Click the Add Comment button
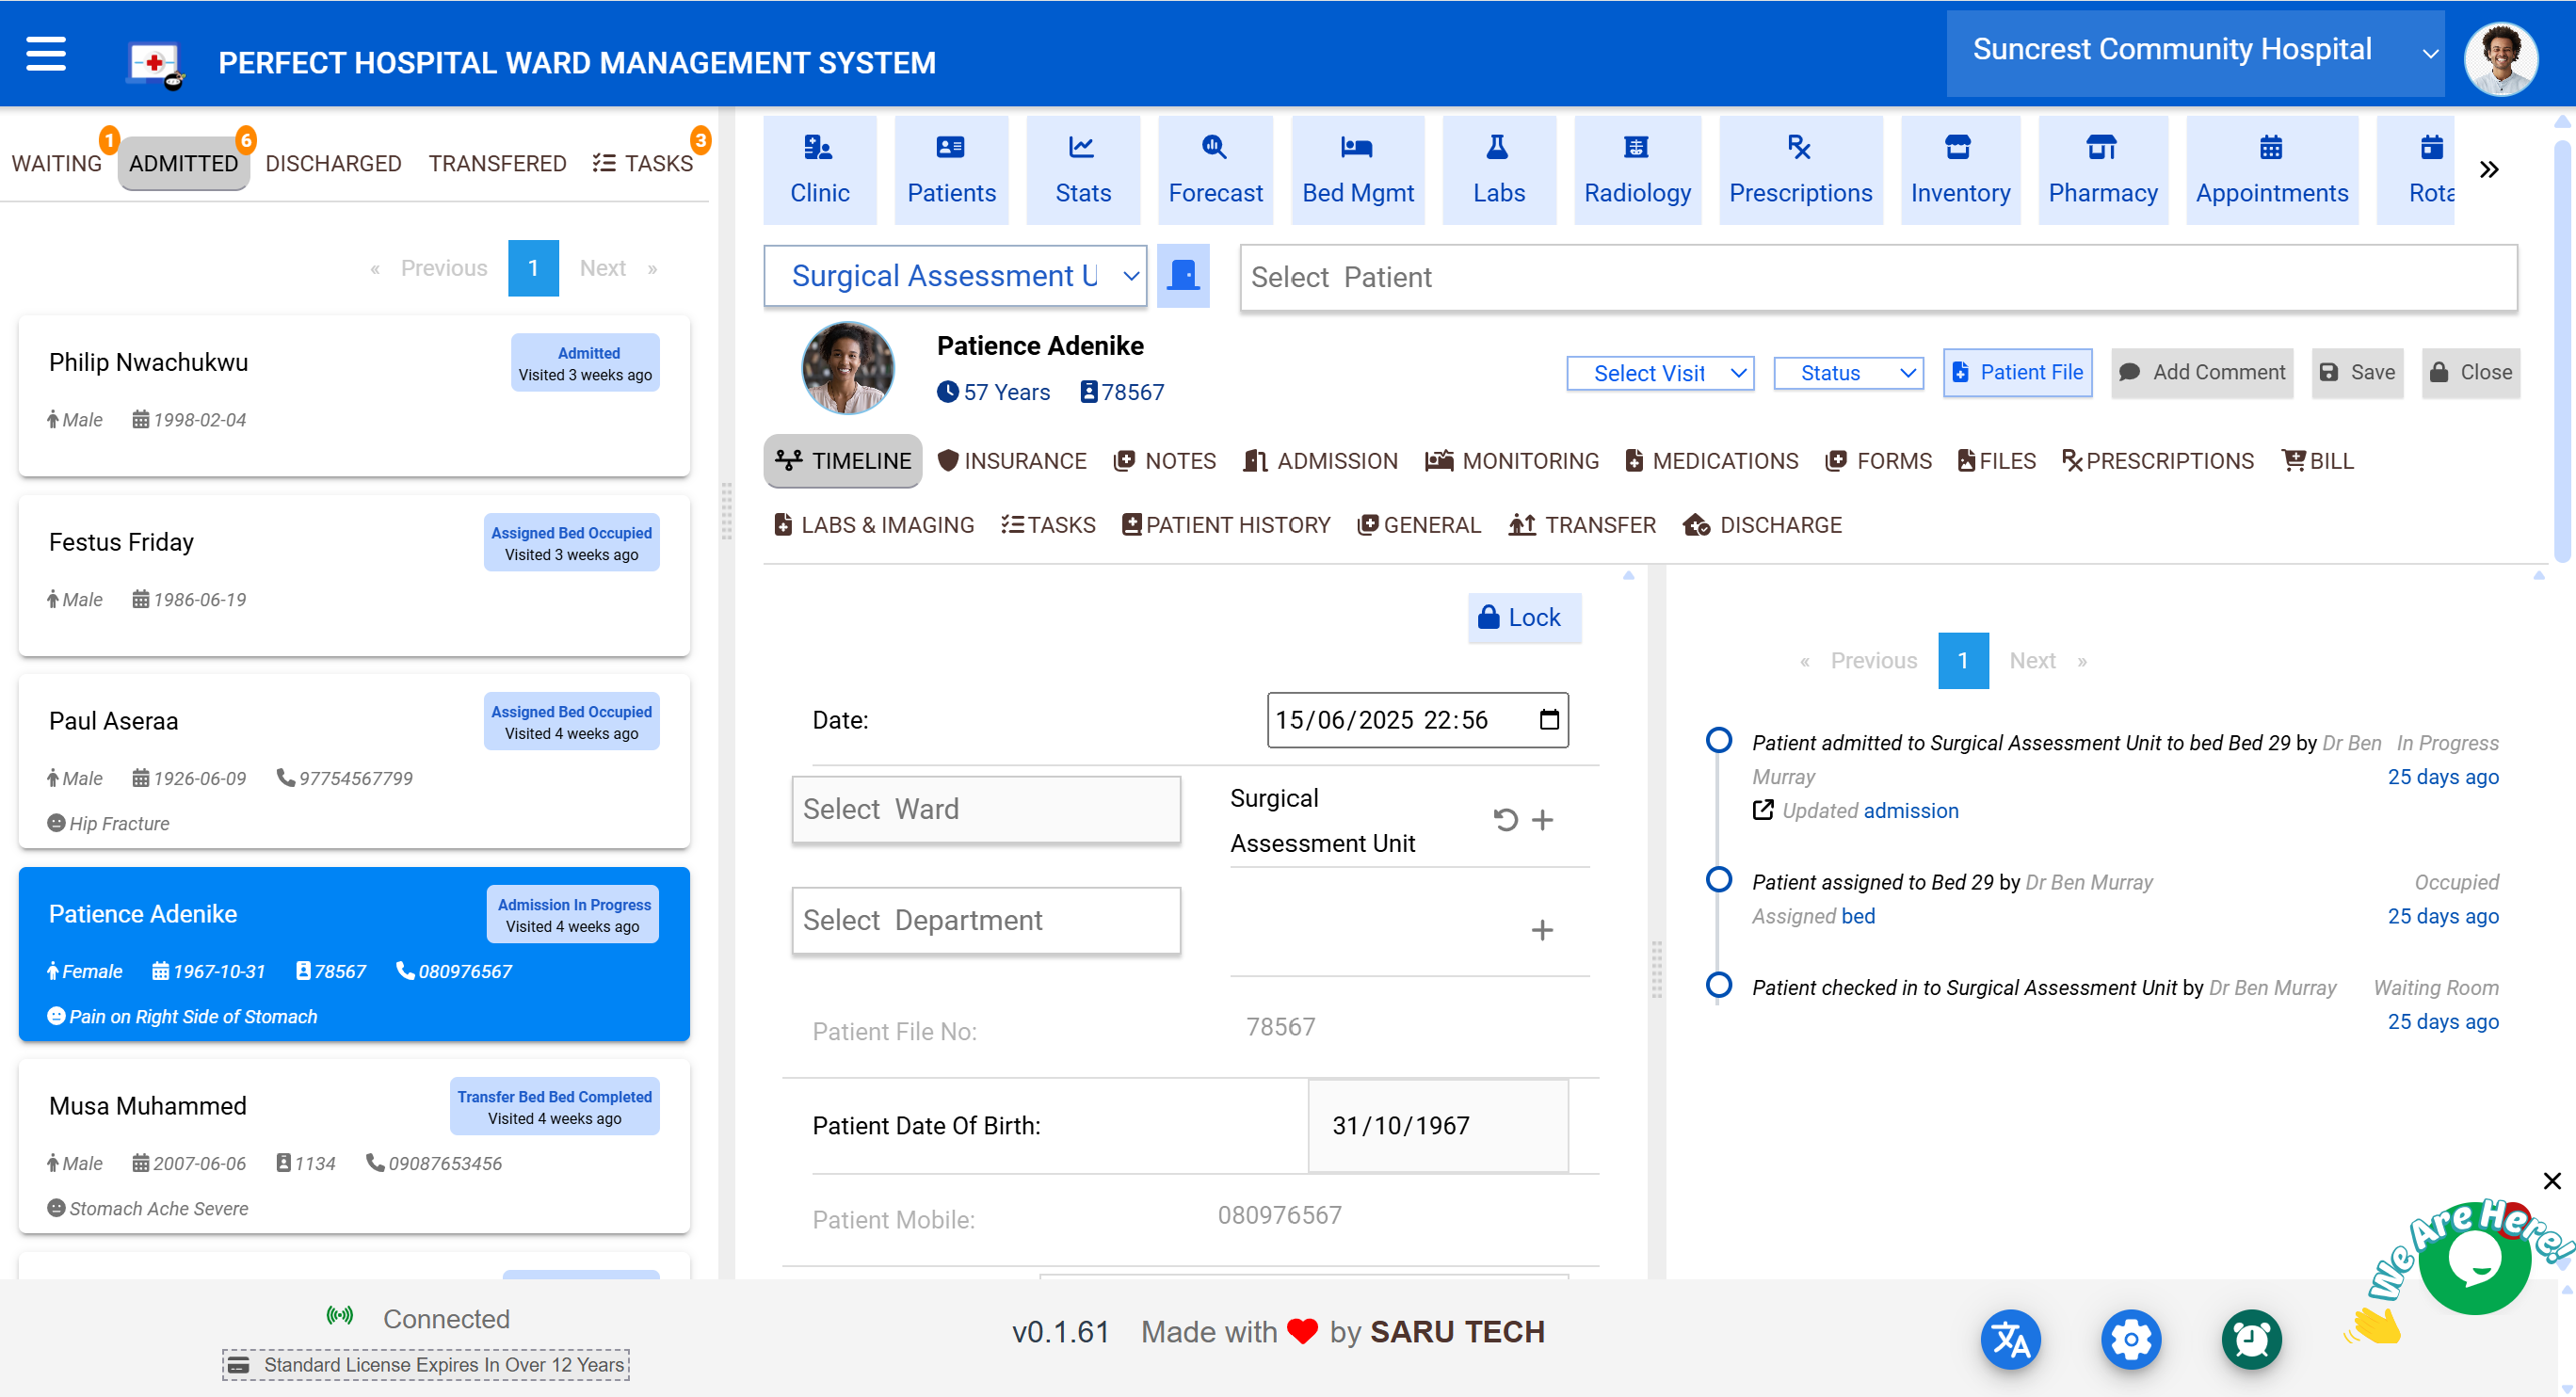The width and height of the screenshot is (2576, 1397). (2202, 373)
